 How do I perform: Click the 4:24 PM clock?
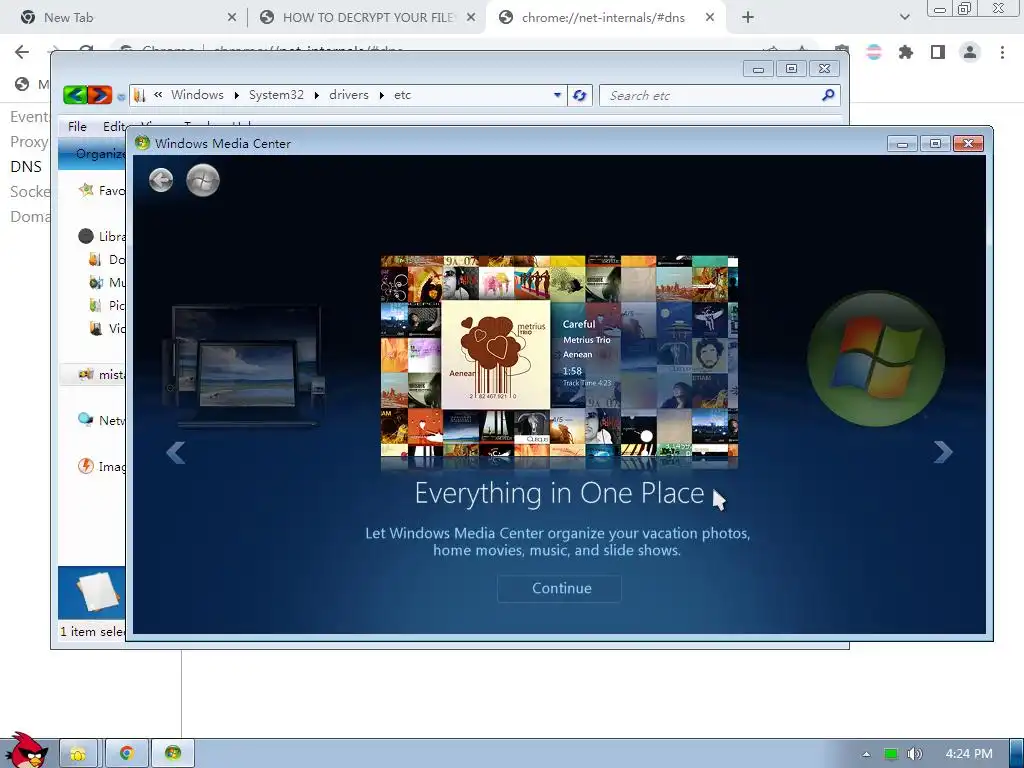coord(969,754)
